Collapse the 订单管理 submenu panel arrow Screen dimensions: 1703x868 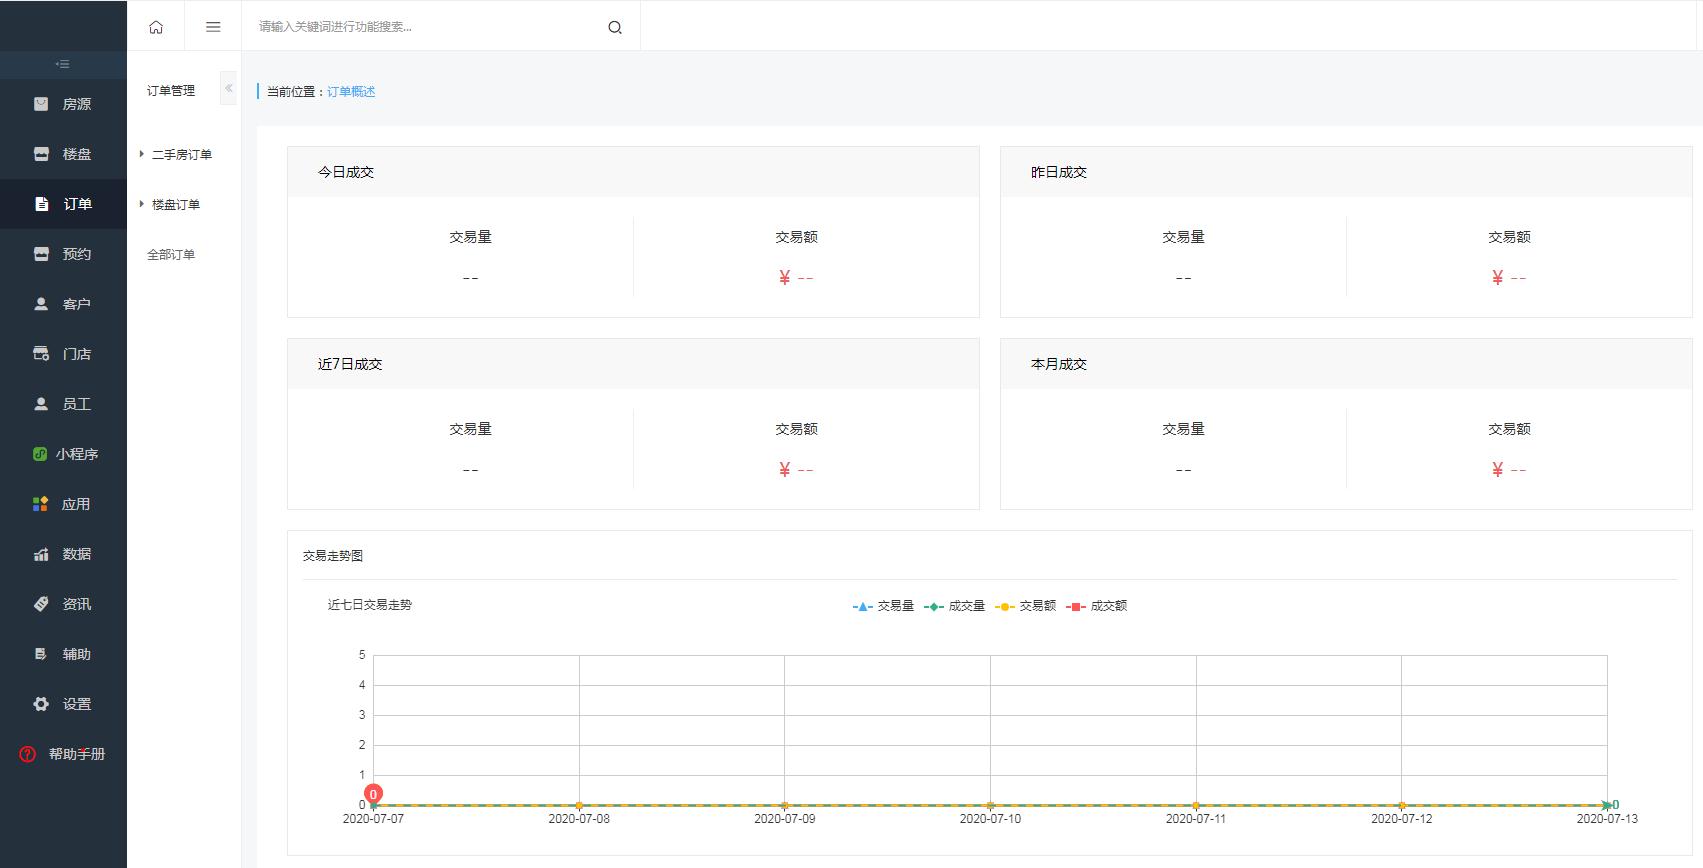229,88
